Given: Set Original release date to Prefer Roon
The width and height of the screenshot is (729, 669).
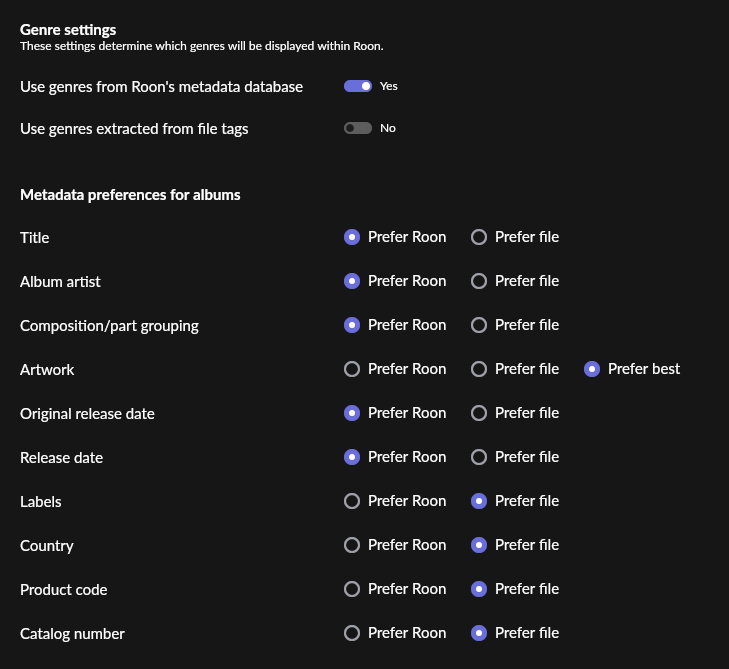Looking at the screenshot, I should [352, 413].
